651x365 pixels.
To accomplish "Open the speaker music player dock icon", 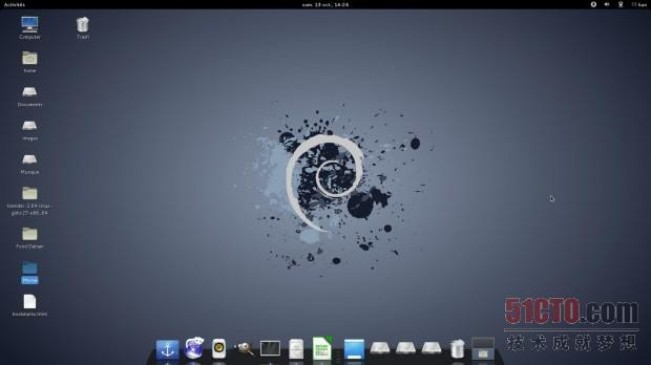I will click(218, 349).
